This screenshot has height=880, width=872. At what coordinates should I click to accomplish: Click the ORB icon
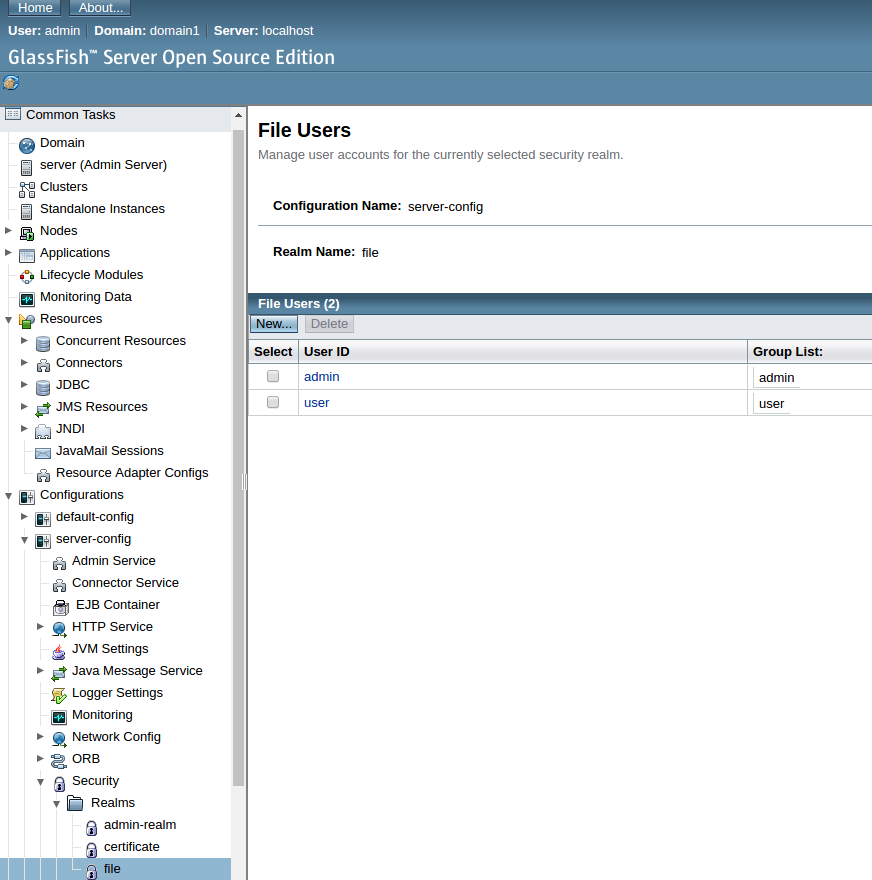pyautogui.click(x=58, y=762)
